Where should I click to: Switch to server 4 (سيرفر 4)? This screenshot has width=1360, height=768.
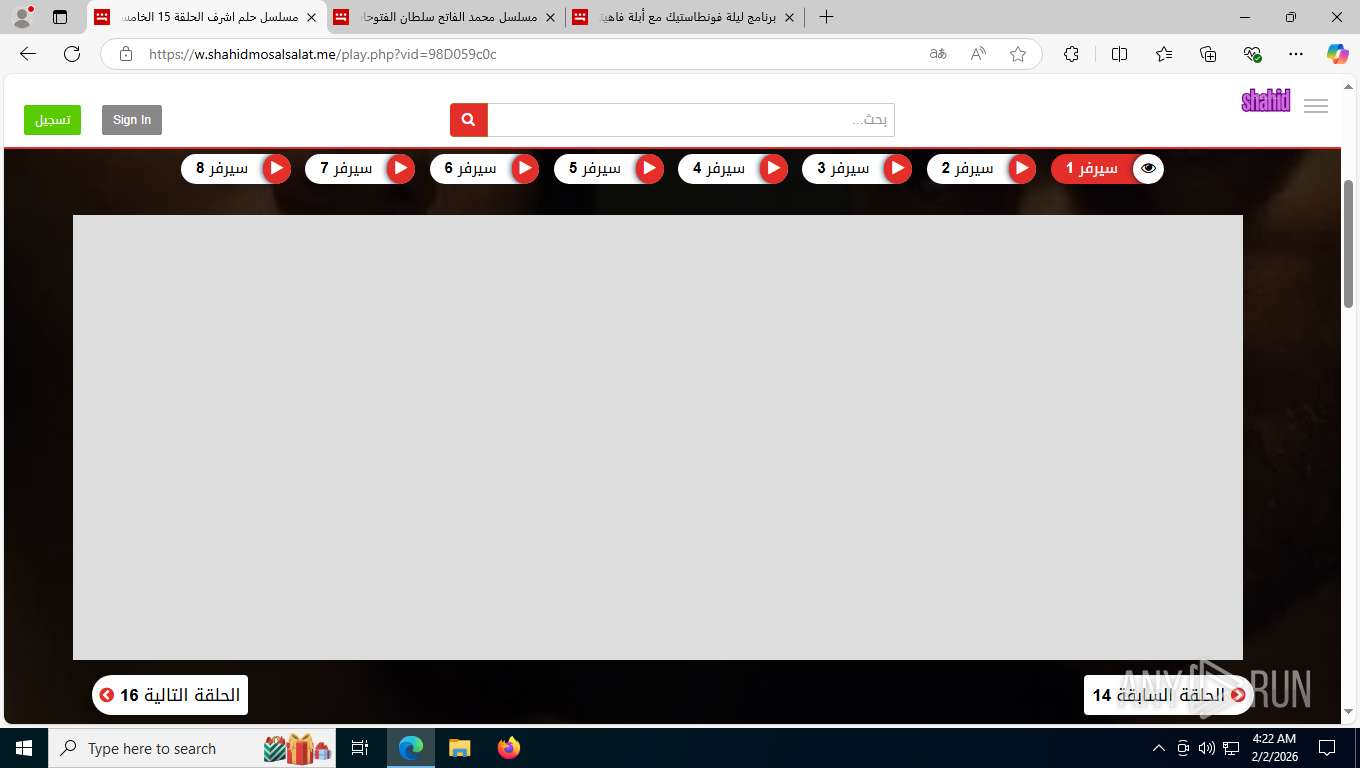click(733, 168)
